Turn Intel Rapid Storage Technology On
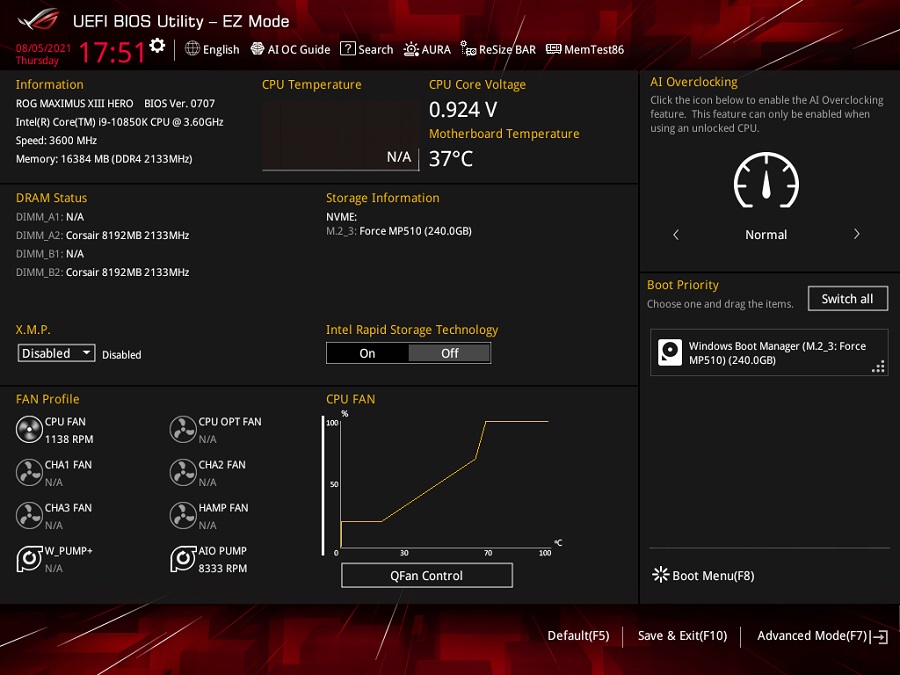 pyautogui.click(x=367, y=353)
